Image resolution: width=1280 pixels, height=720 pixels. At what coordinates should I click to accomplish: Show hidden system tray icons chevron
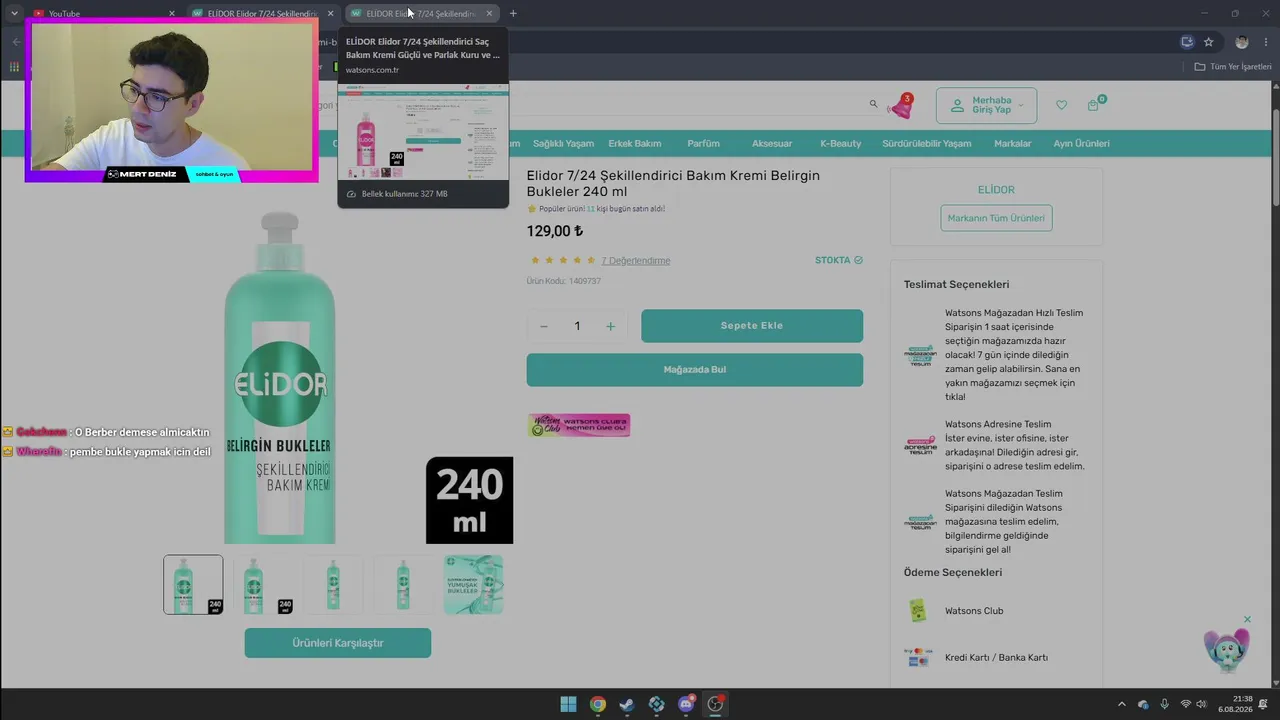point(1121,704)
